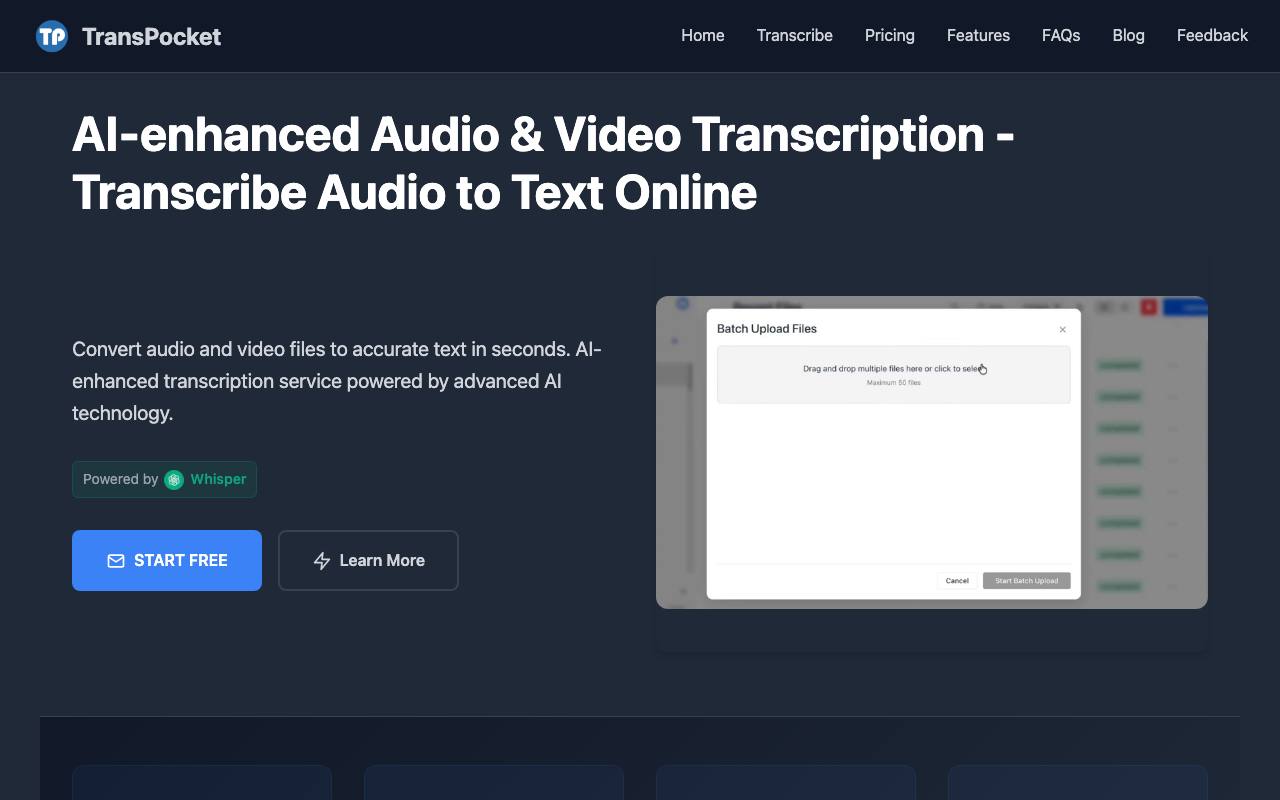Open the Home menu item
The width and height of the screenshot is (1280, 800).
click(703, 35)
